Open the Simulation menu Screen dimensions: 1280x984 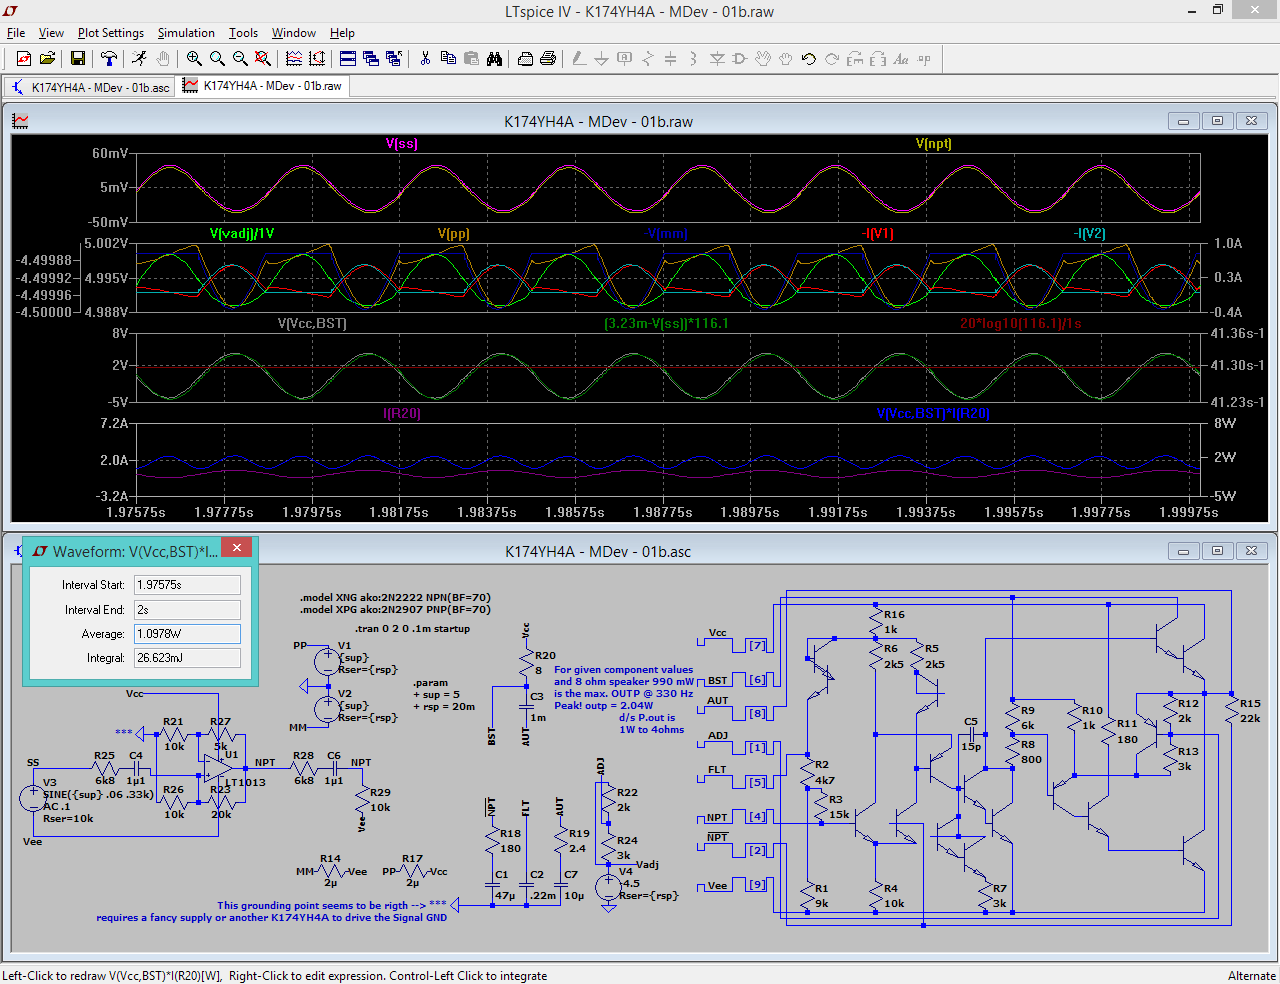pos(186,33)
